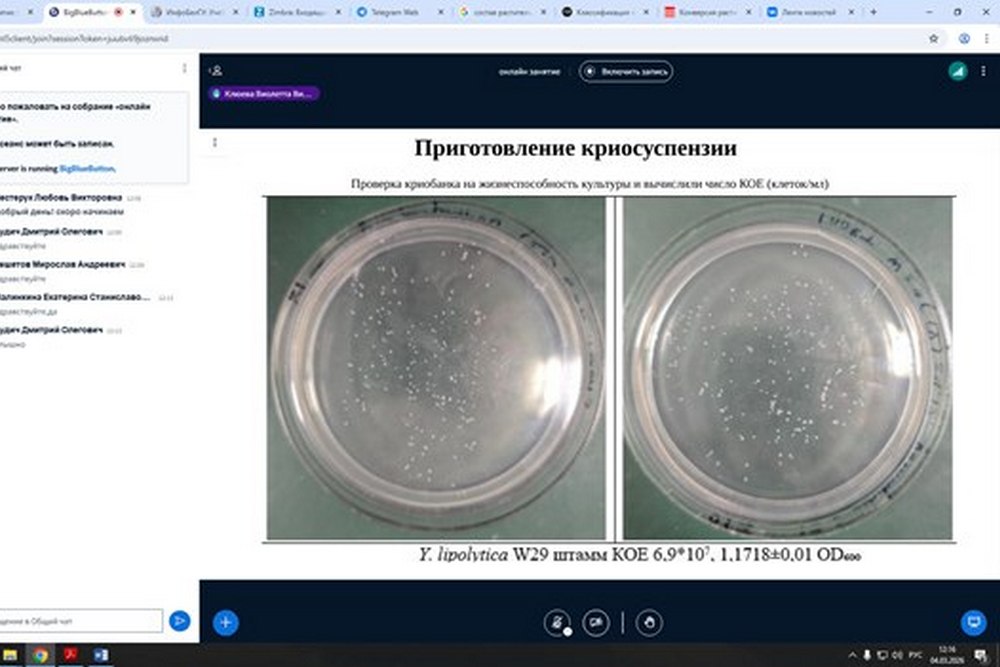Image resolution: width=1000 pixels, height=667 pixels.
Task: Open the blue plus actions menu
Action: coord(225,622)
